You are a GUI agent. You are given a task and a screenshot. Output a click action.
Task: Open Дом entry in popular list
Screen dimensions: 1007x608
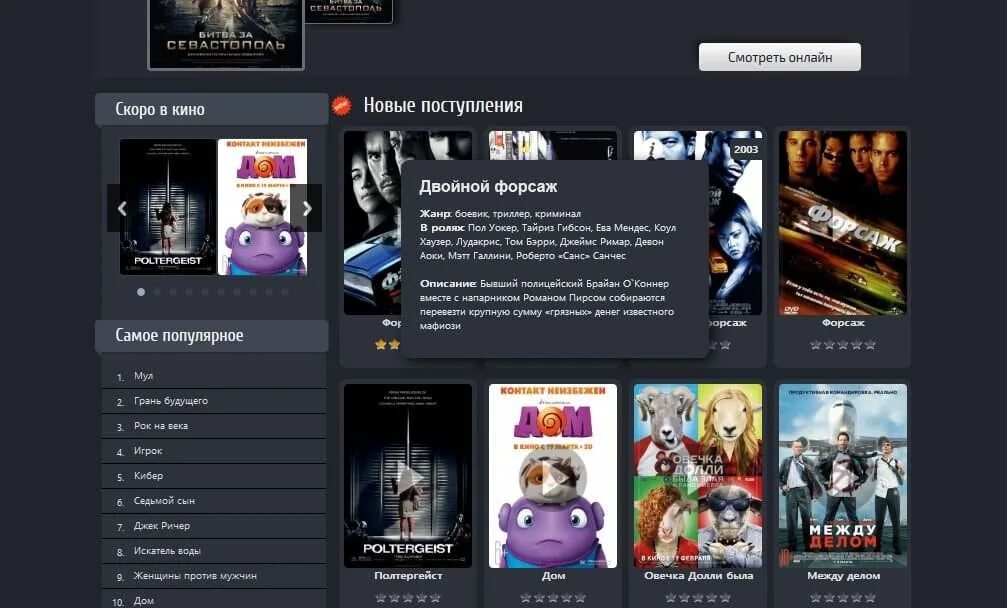tap(143, 600)
